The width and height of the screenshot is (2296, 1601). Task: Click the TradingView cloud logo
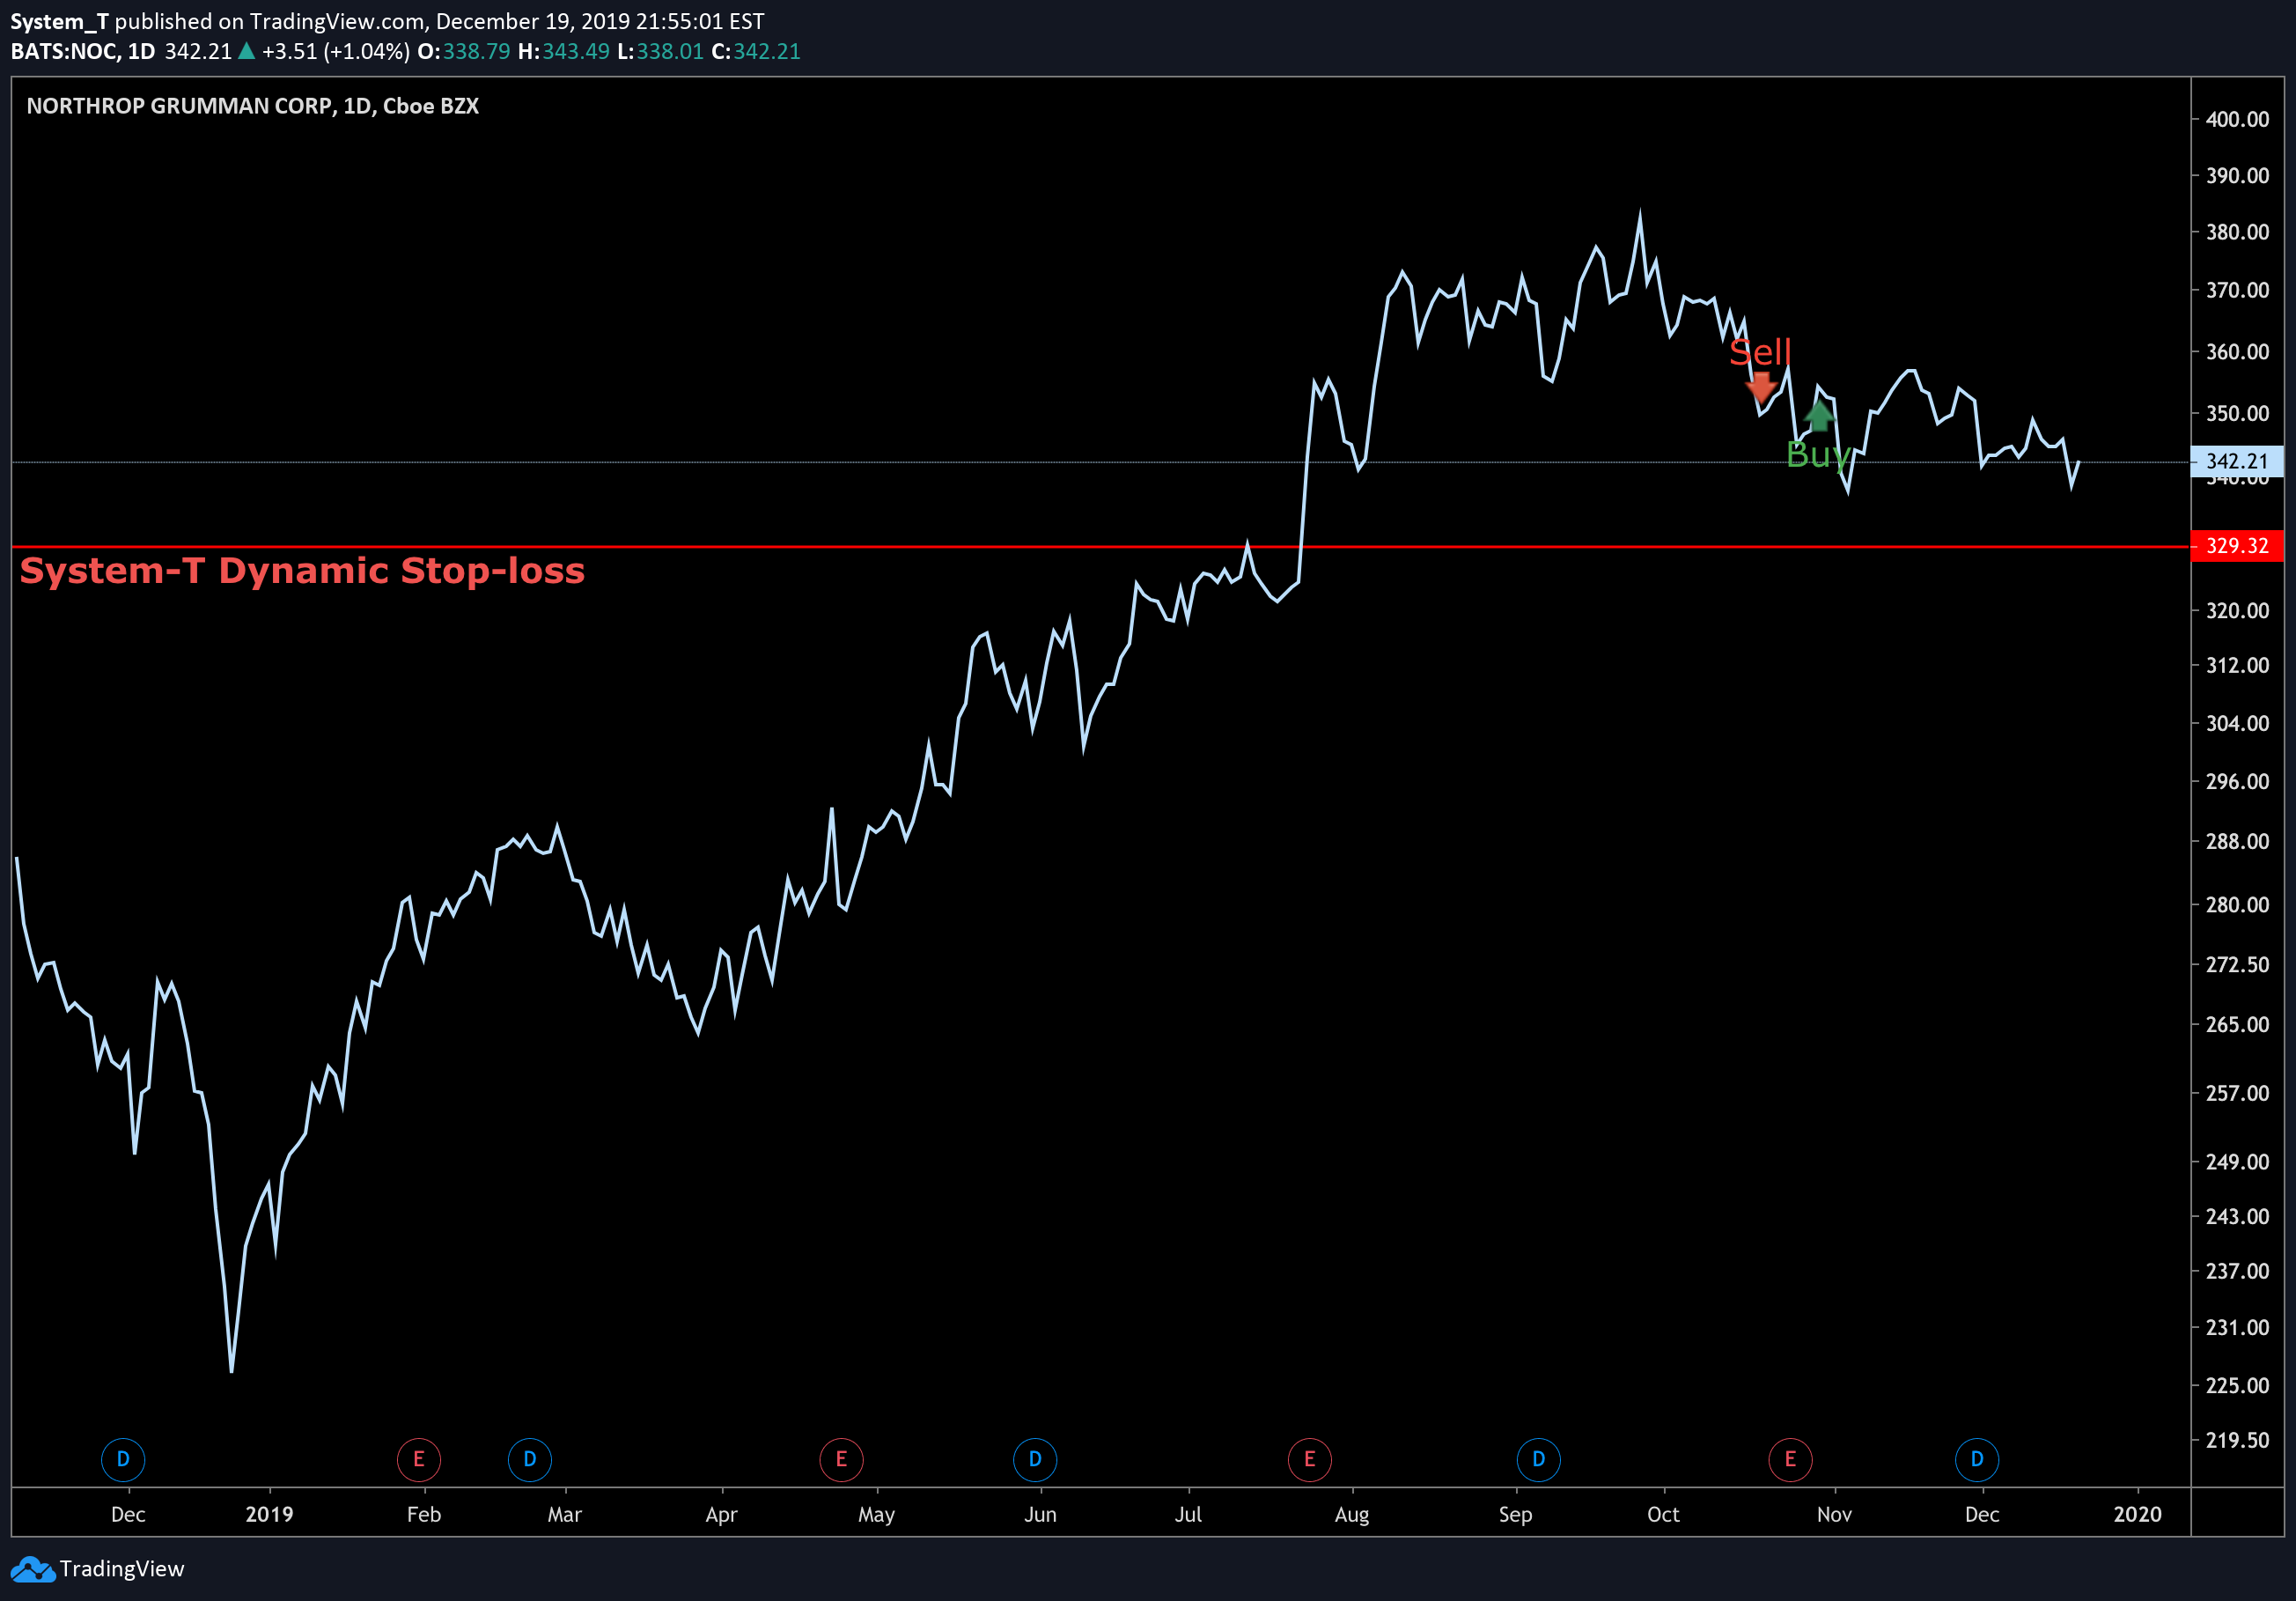click(x=33, y=1569)
